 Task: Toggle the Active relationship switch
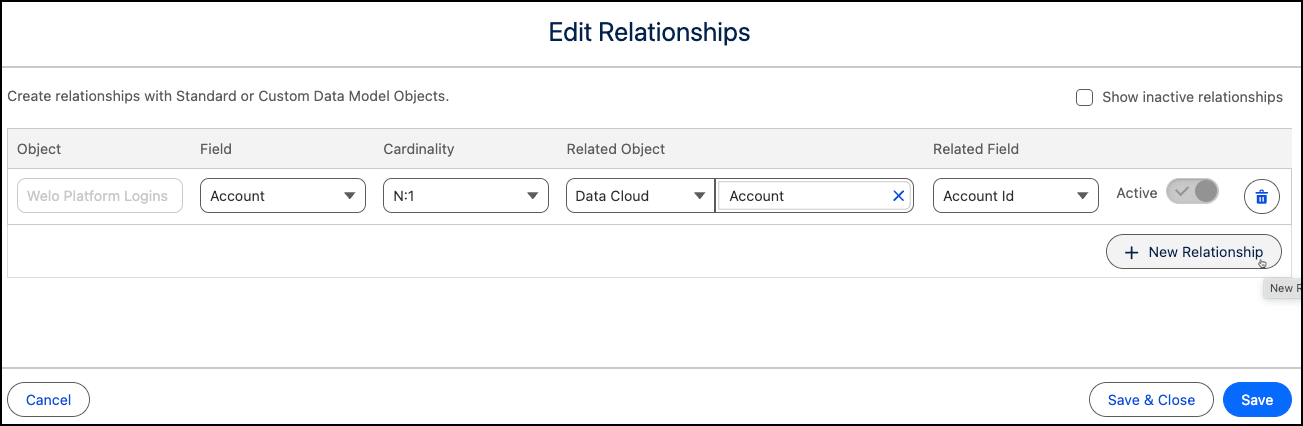(x=1193, y=192)
